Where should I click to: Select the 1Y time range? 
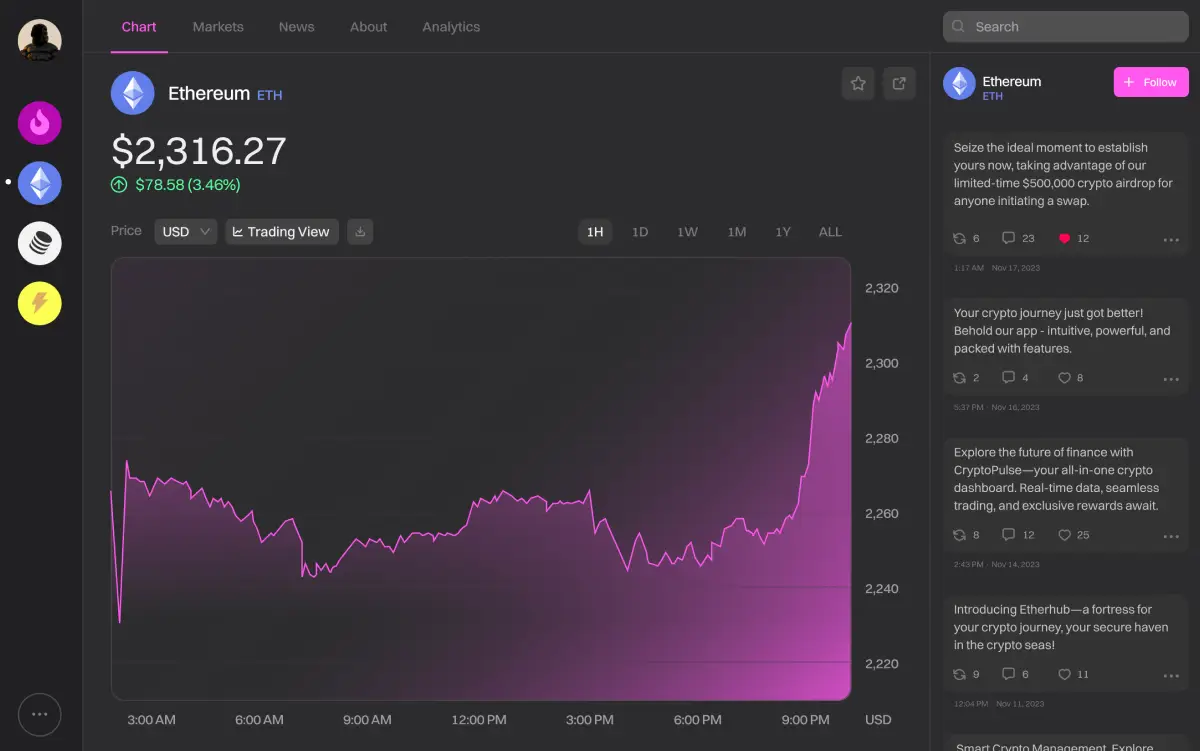point(783,232)
